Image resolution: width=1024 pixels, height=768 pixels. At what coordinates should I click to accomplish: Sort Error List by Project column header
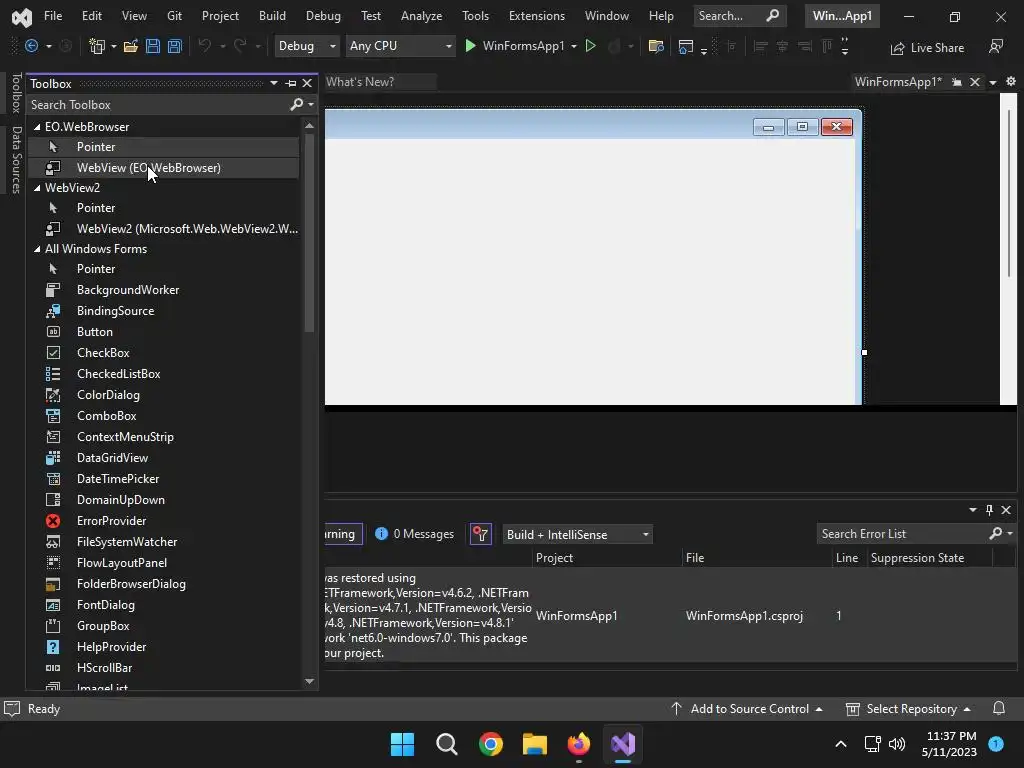(x=554, y=558)
